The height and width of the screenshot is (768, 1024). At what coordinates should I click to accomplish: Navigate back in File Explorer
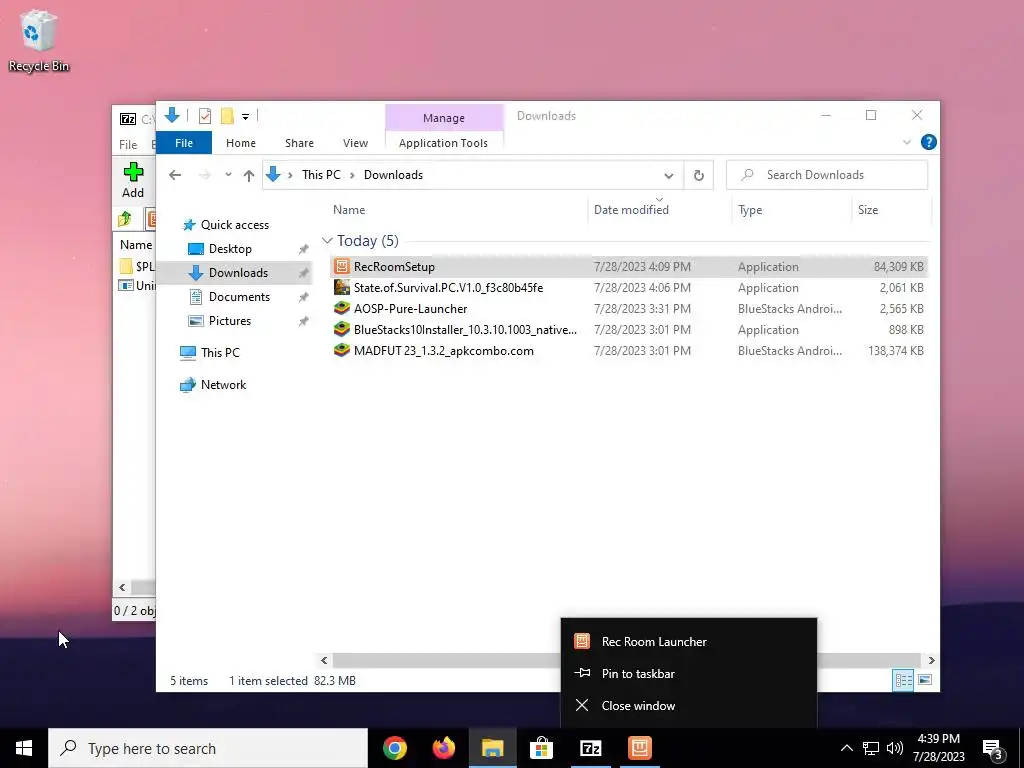(174, 175)
